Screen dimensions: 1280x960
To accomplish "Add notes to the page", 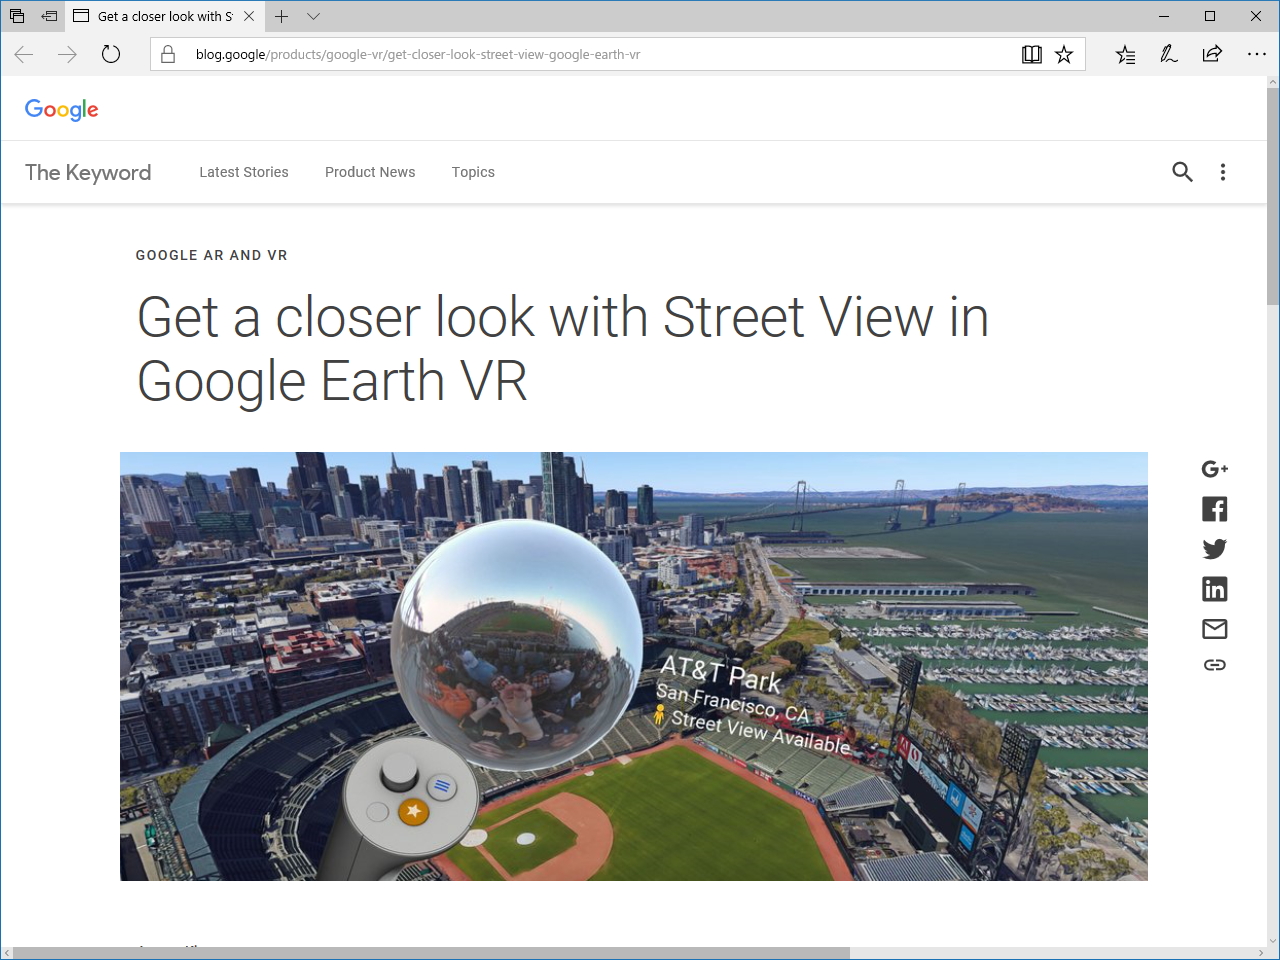I will [1168, 54].
